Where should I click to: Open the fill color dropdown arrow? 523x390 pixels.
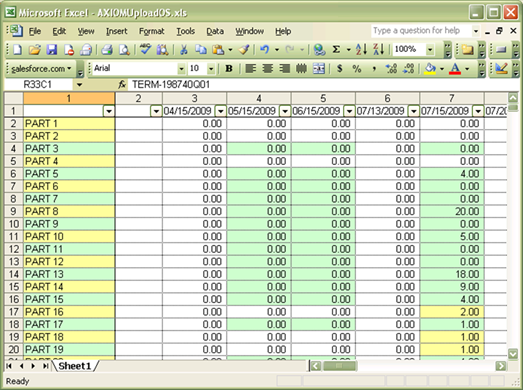(x=442, y=69)
